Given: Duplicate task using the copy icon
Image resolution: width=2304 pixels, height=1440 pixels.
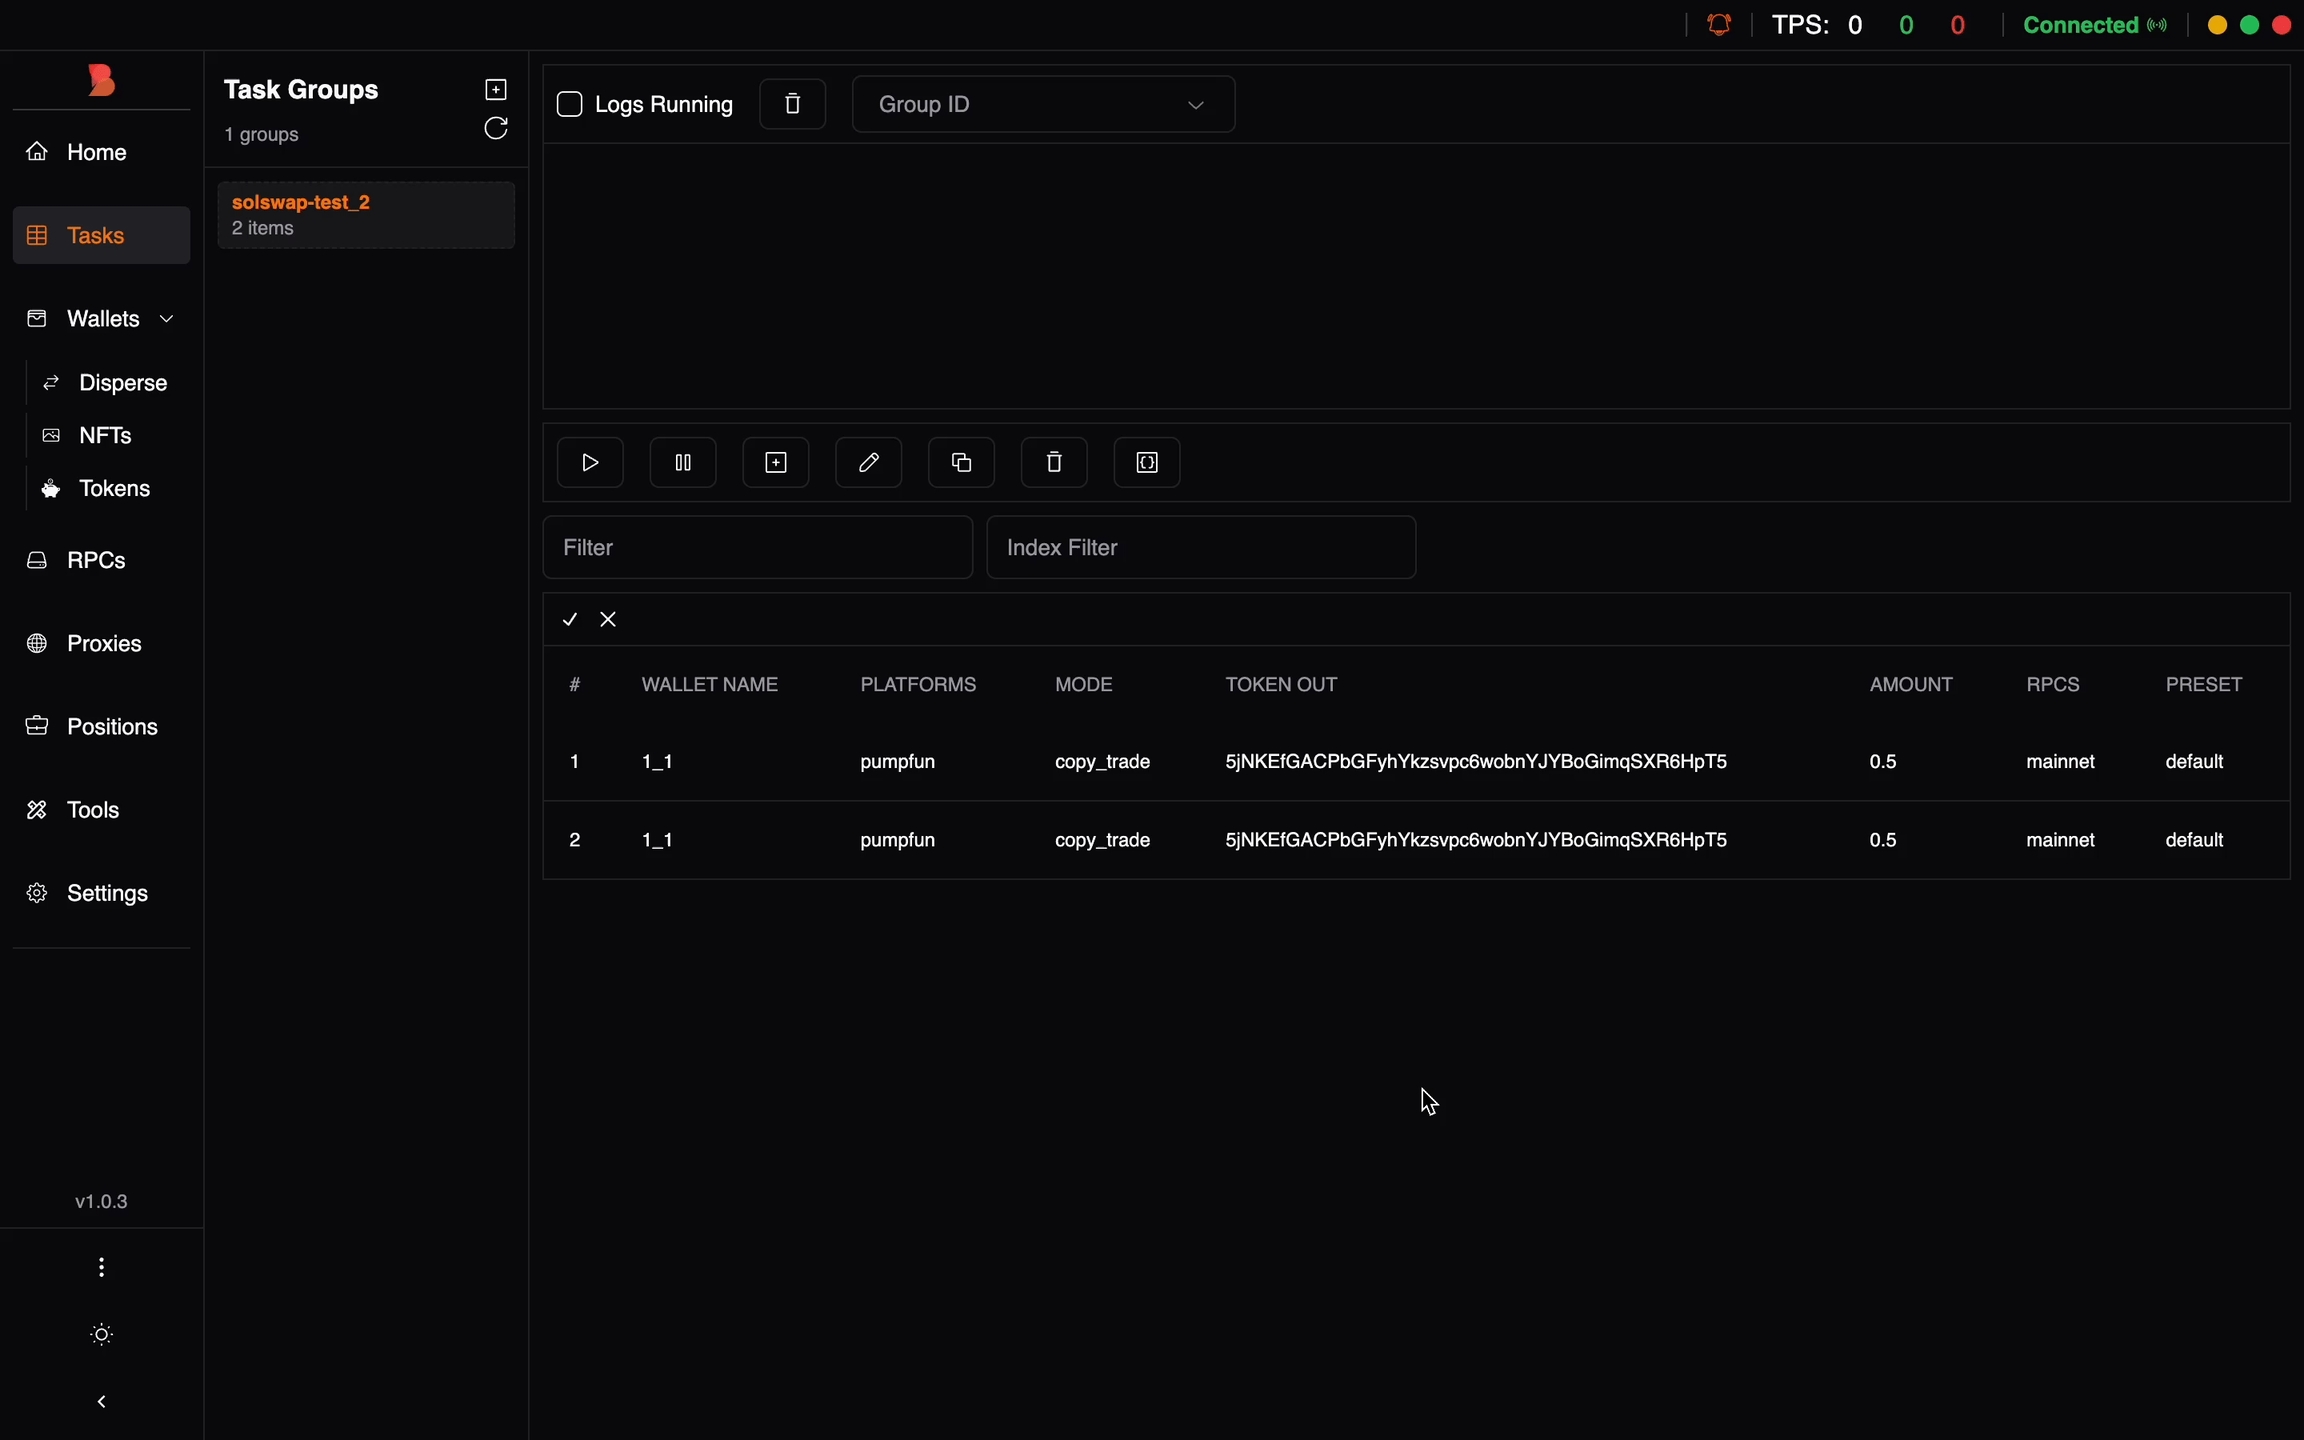Looking at the screenshot, I should (x=961, y=462).
